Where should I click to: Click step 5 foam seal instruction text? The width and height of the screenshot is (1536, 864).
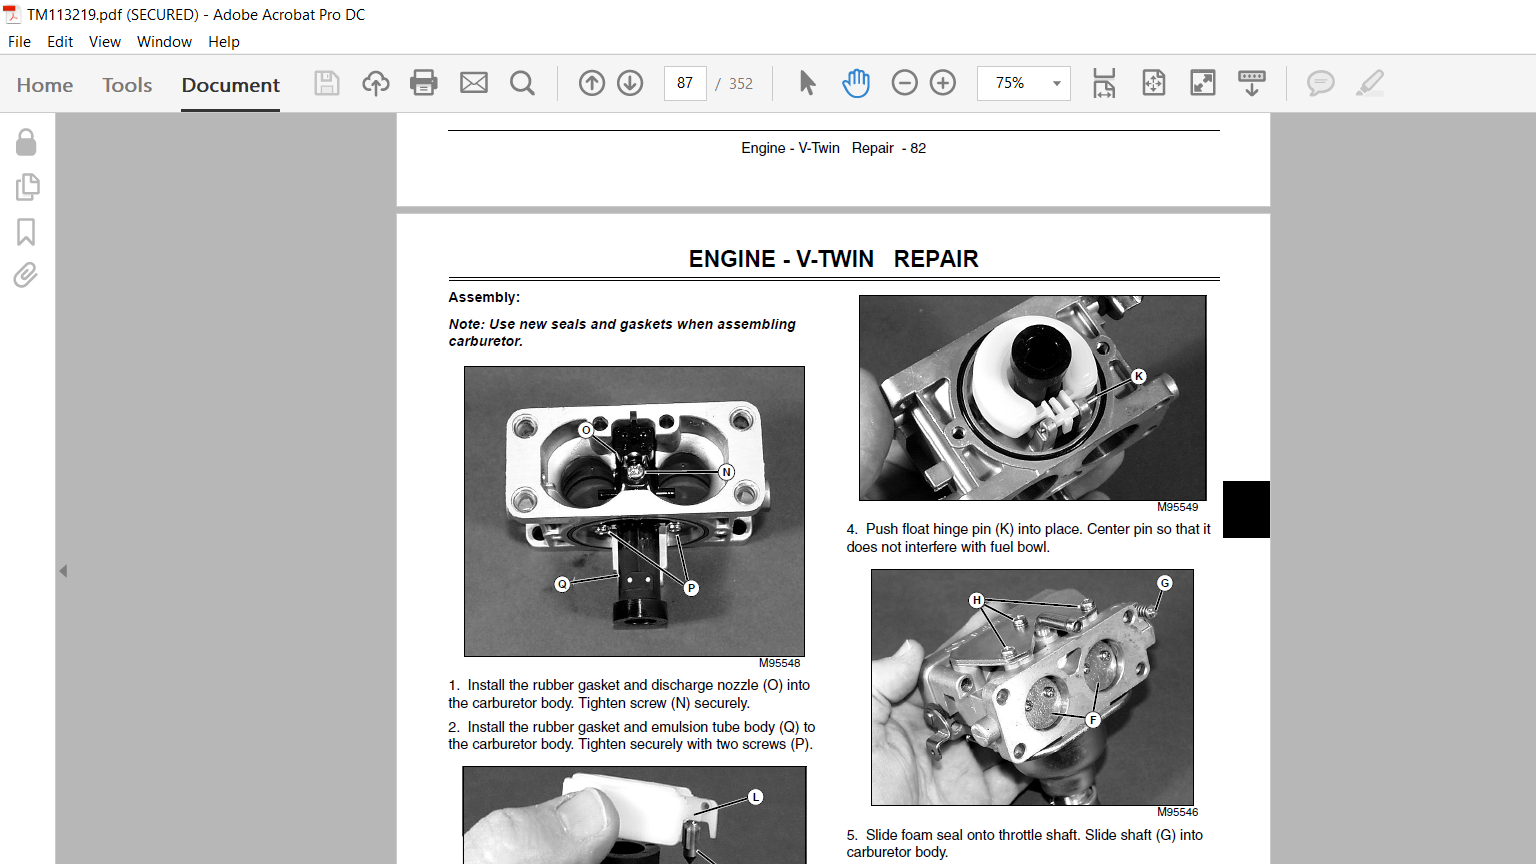click(1025, 843)
